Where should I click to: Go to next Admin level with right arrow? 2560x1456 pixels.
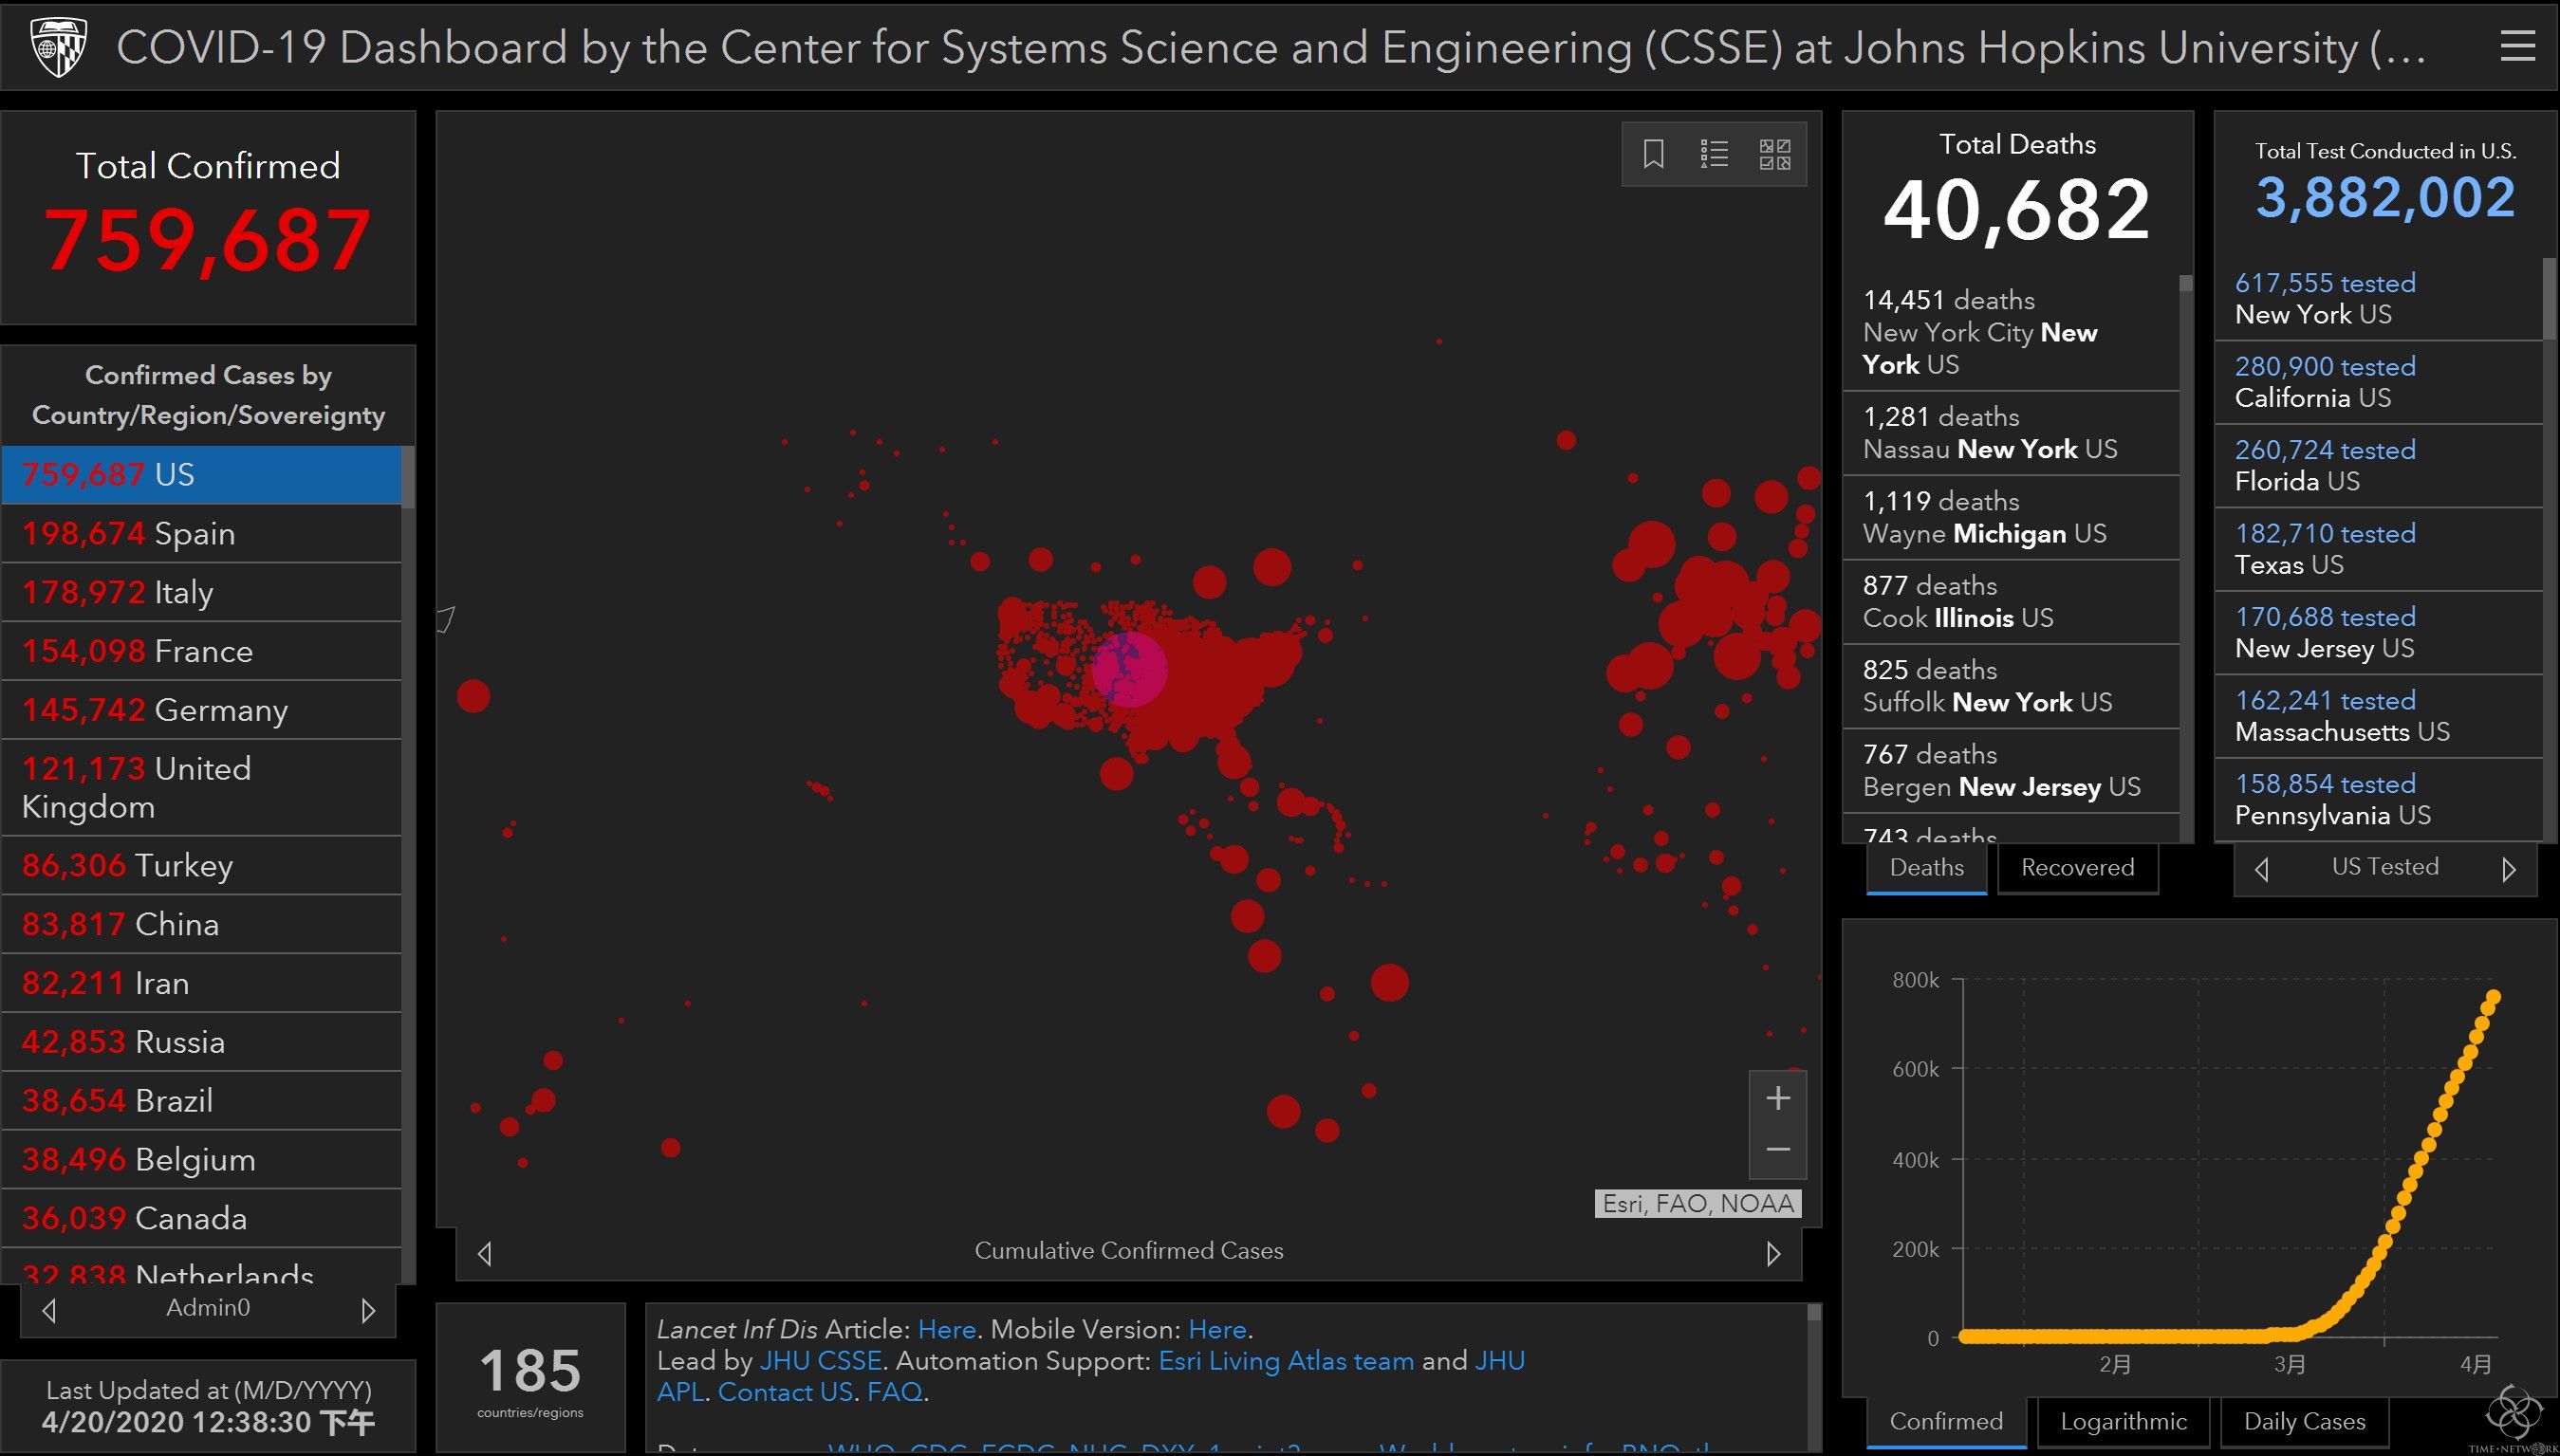tap(368, 1309)
